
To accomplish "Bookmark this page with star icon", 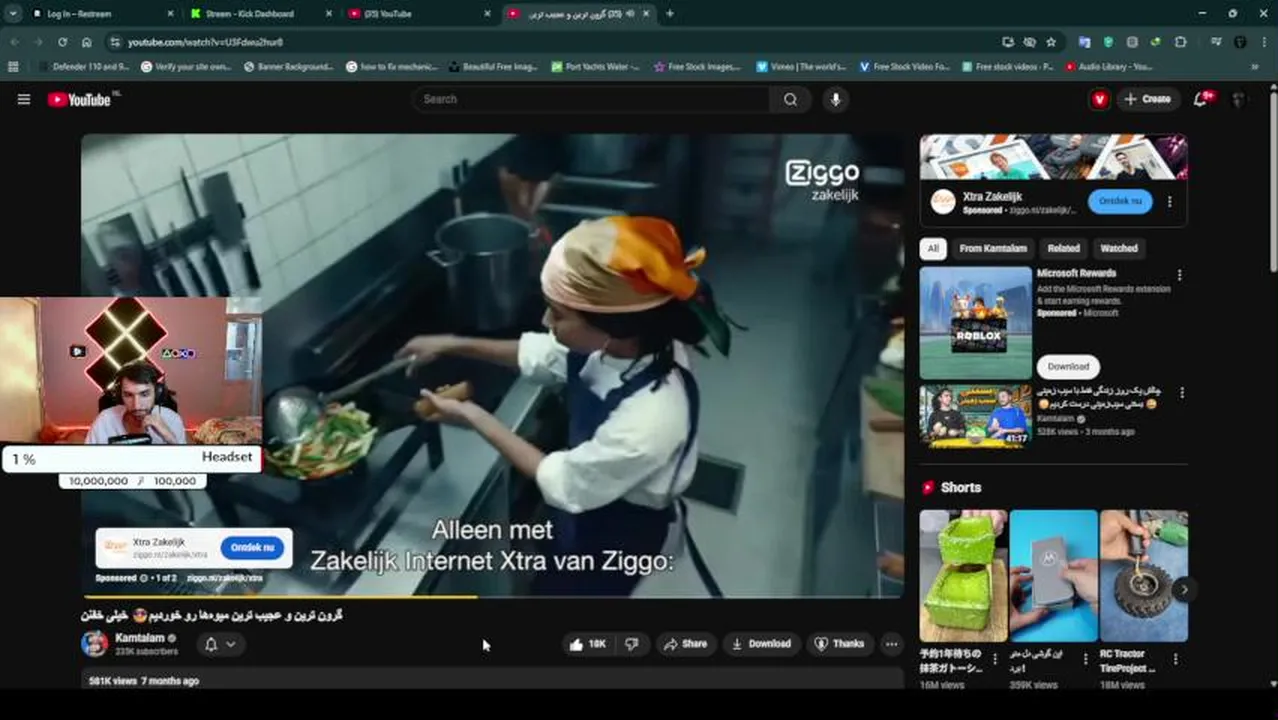I will click(1051, 42).
